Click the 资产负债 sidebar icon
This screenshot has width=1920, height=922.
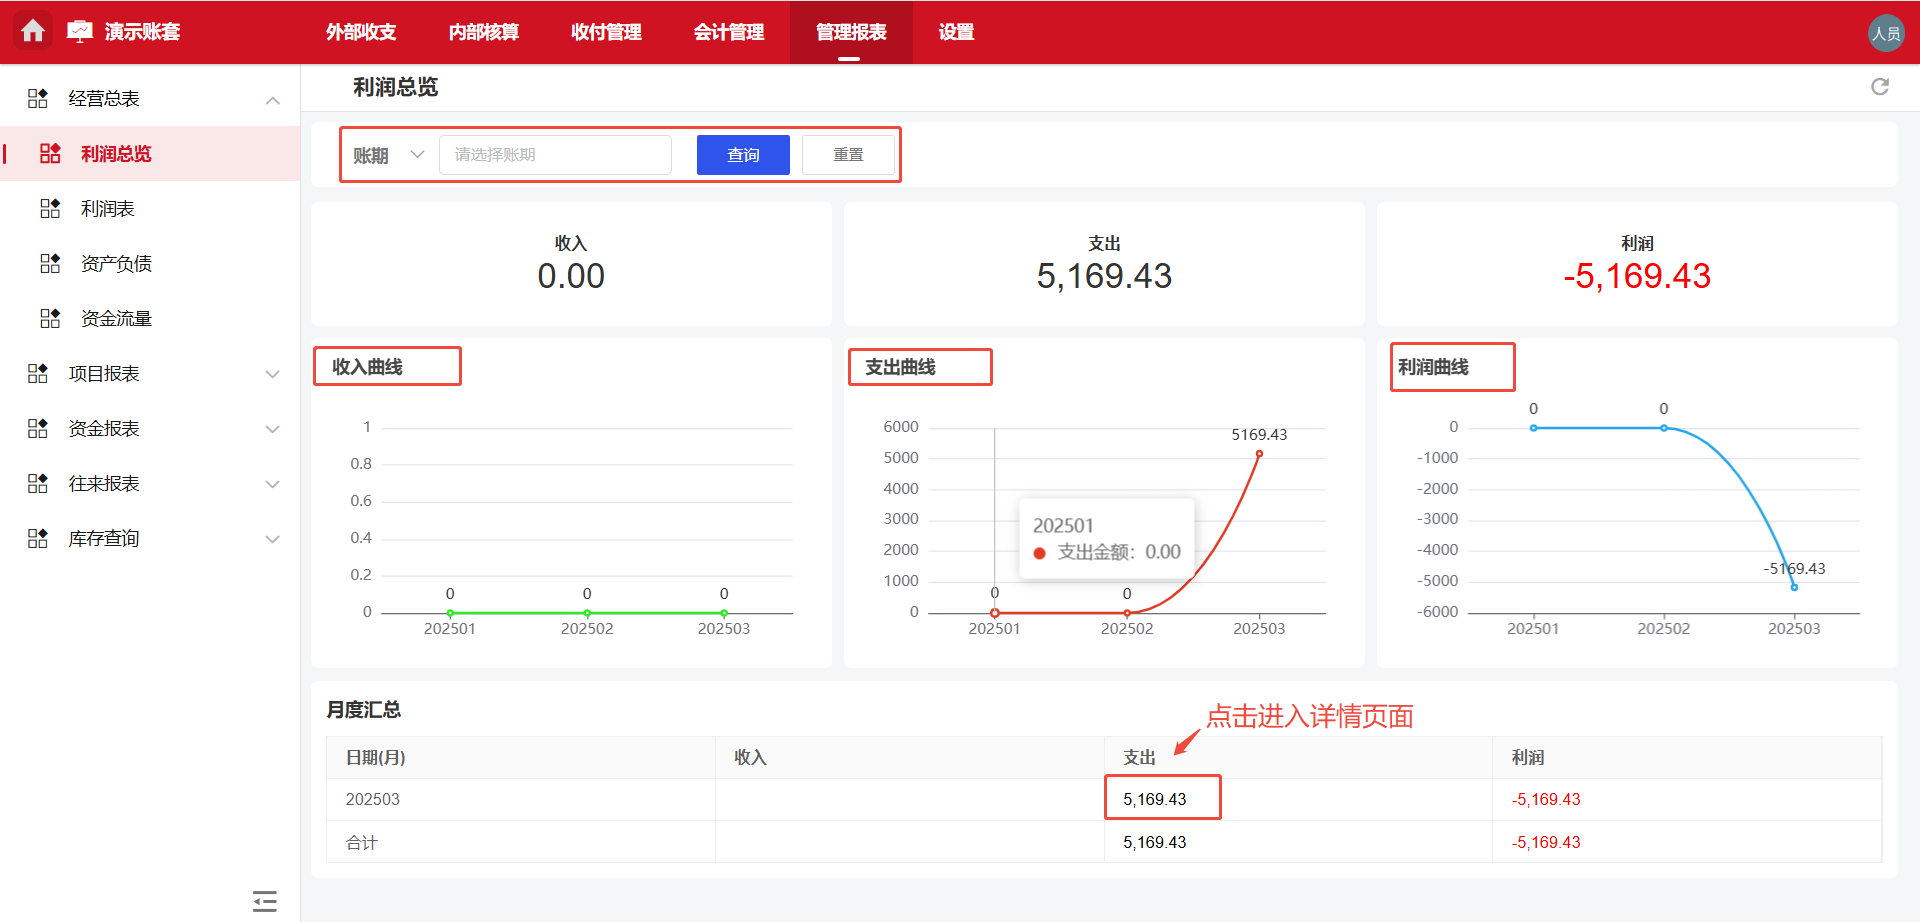point(49,263)
